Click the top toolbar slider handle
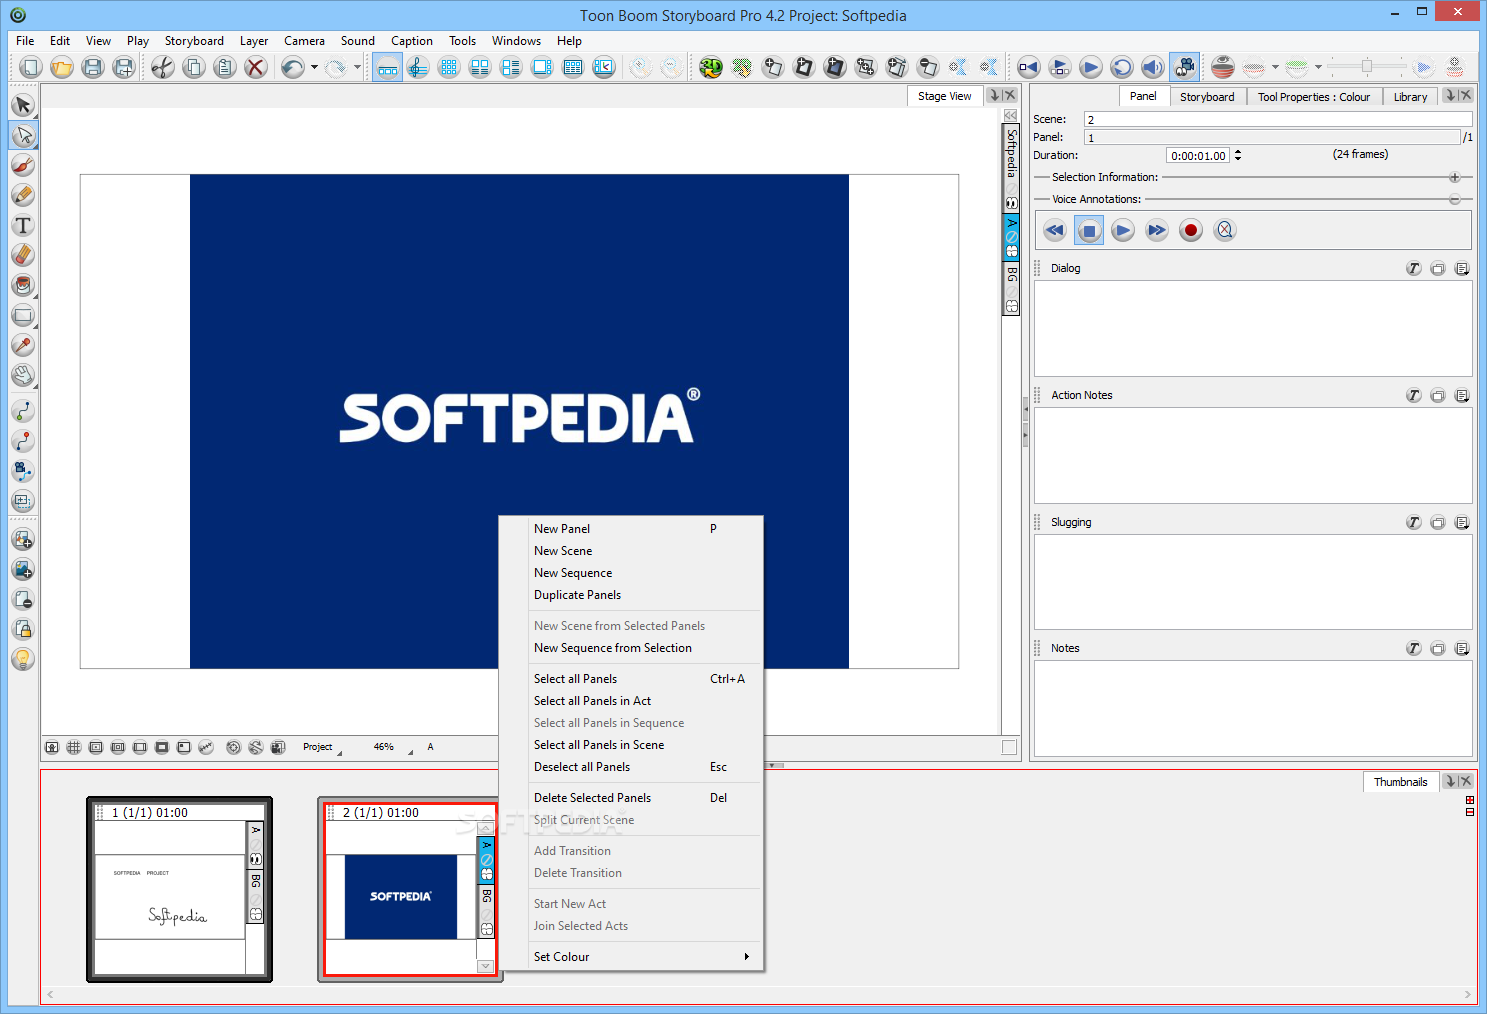Viewport: 1487px width, 1014px height. [1367, 66]
